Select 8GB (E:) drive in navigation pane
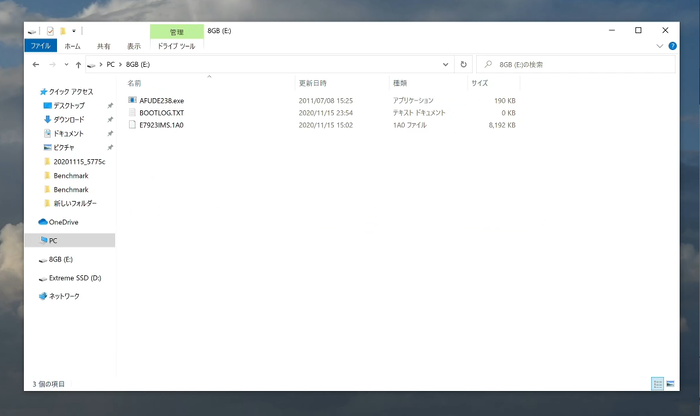Image resolution: width=700 pixels, height=416 pixels. coord(61,259)
